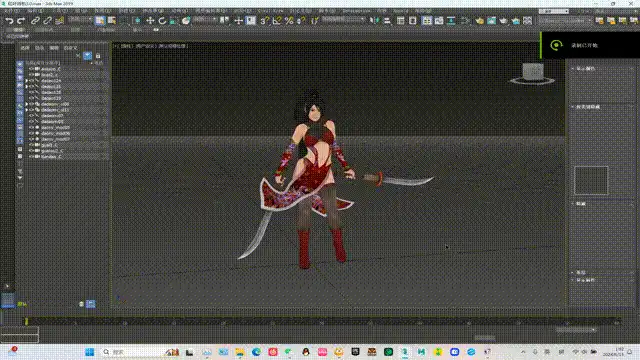Click the Undo arrow icon
The image size is (640, 360).
9,20
